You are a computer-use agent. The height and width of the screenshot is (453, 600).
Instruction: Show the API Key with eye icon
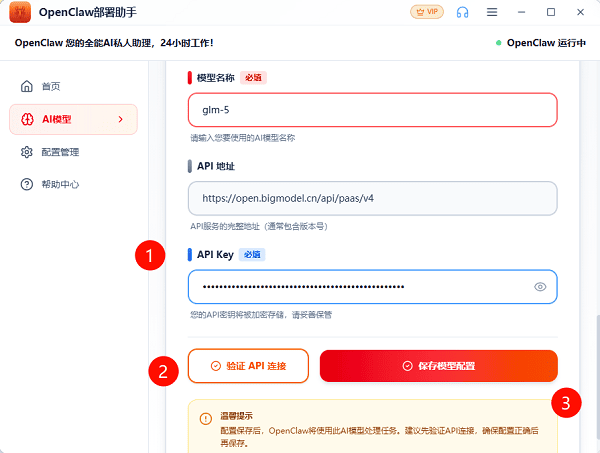click(x=540, y=287)
